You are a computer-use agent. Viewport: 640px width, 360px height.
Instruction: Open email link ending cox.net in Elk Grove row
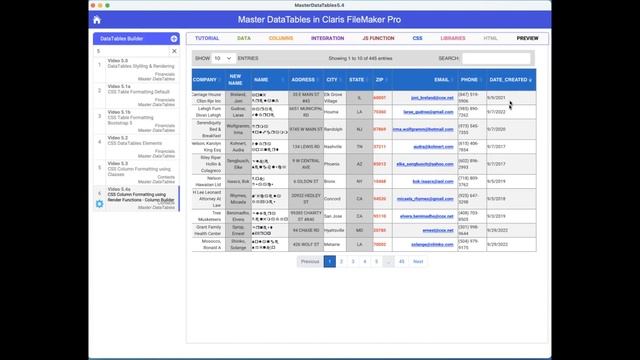point(432,98)
